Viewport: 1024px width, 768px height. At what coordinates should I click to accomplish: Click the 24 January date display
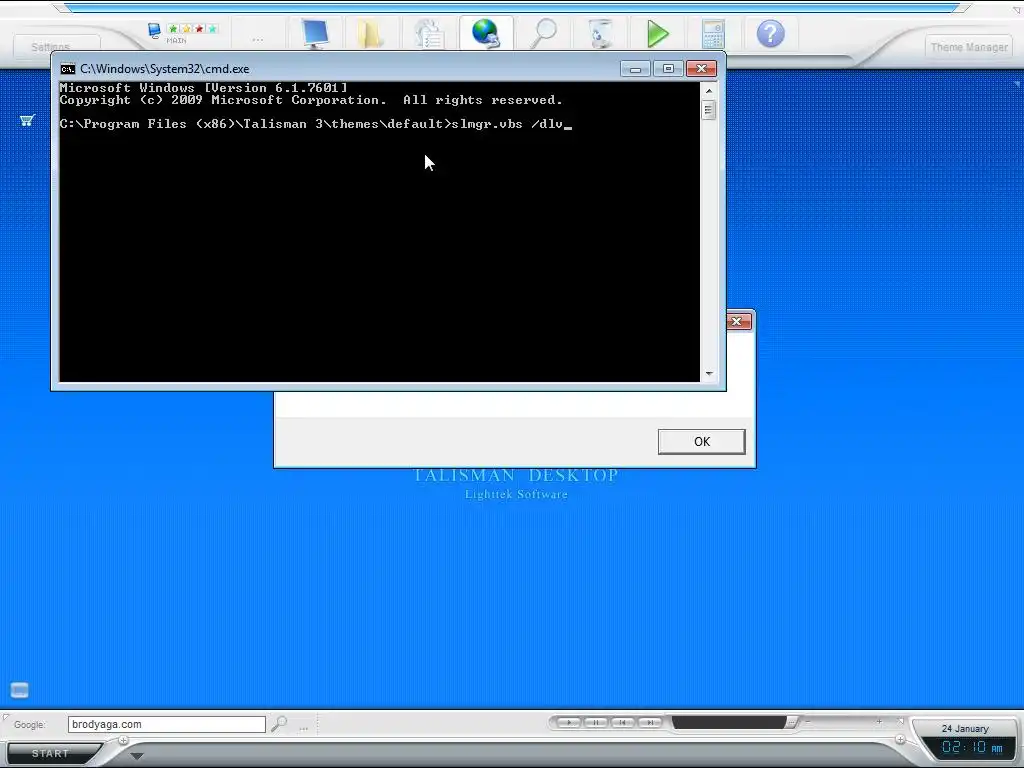pos(965,728)
